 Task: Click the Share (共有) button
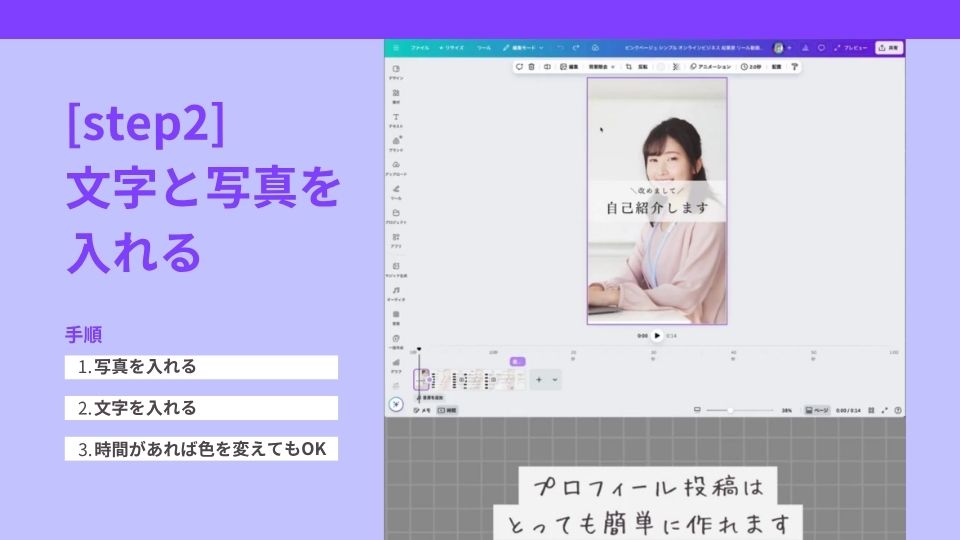[x=888, y=47]
